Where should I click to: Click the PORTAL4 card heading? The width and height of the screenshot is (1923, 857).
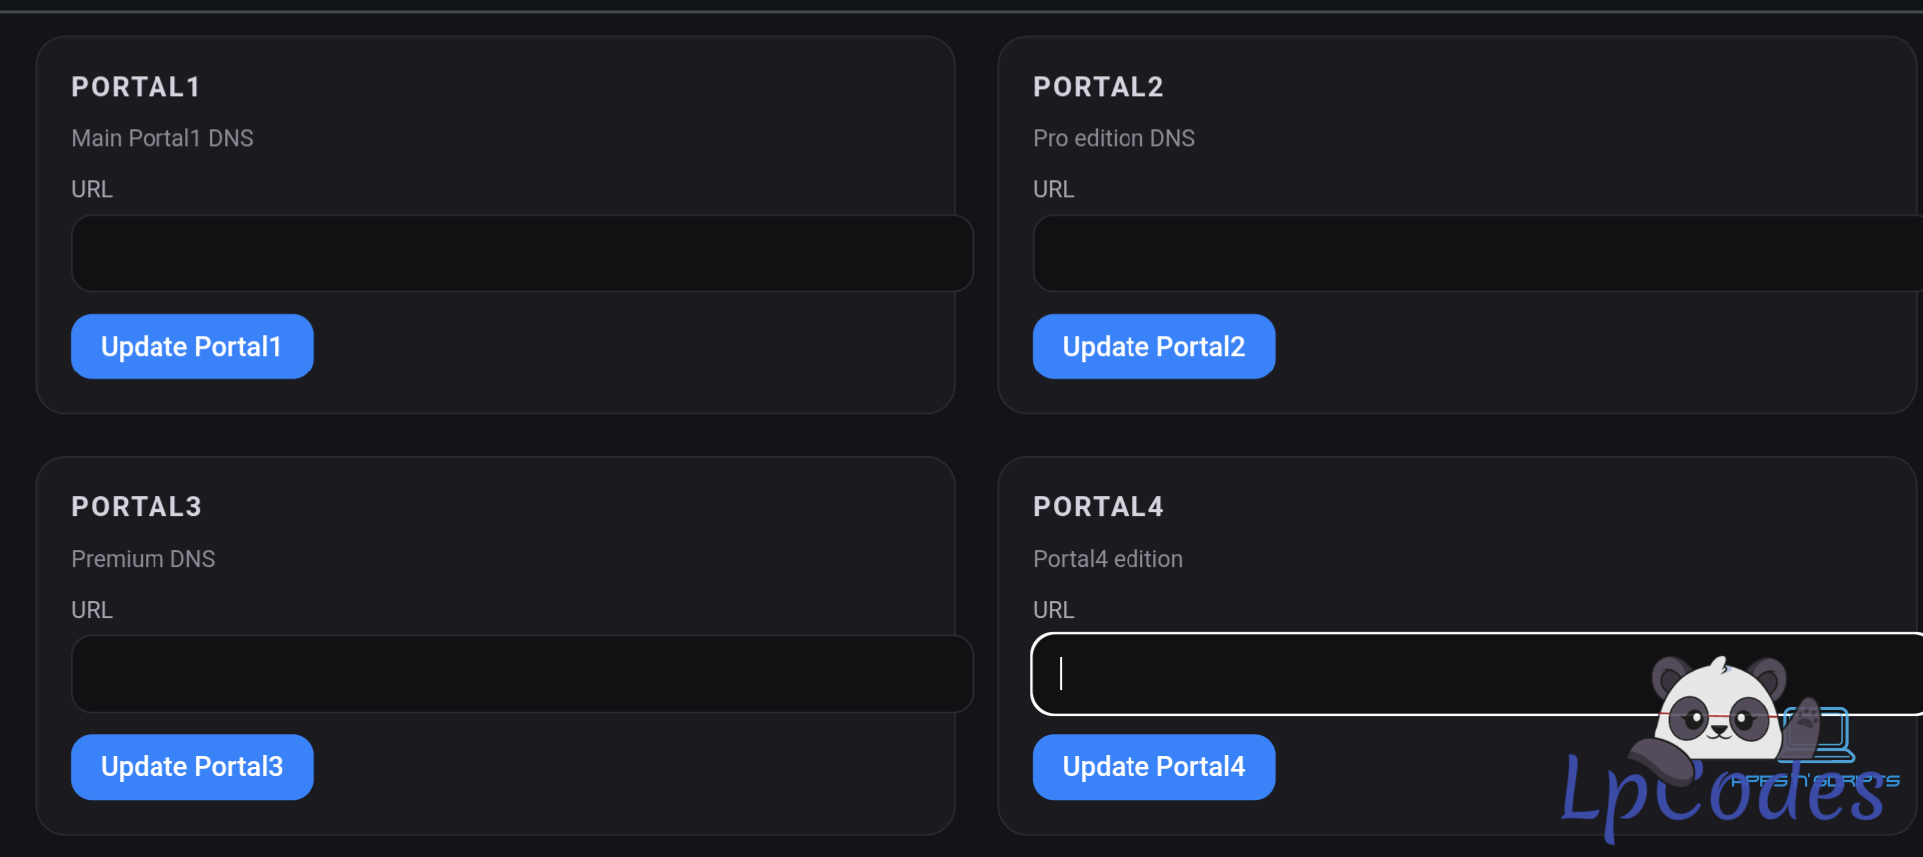point(1098,507)
